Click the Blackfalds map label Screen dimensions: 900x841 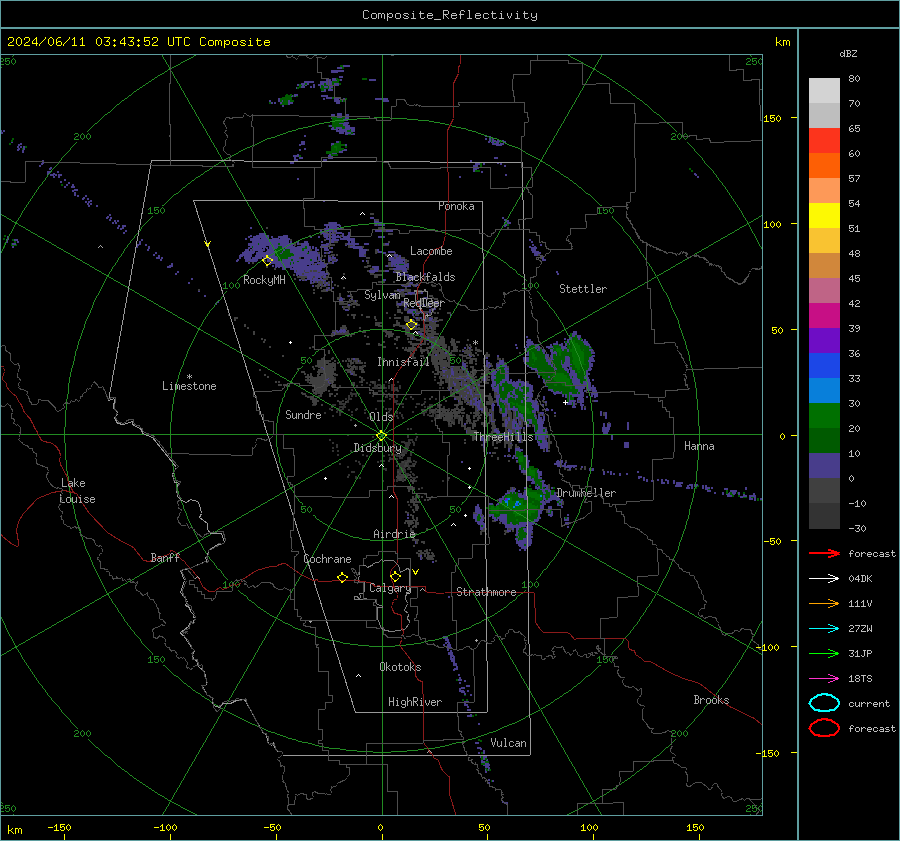point(425,277)
